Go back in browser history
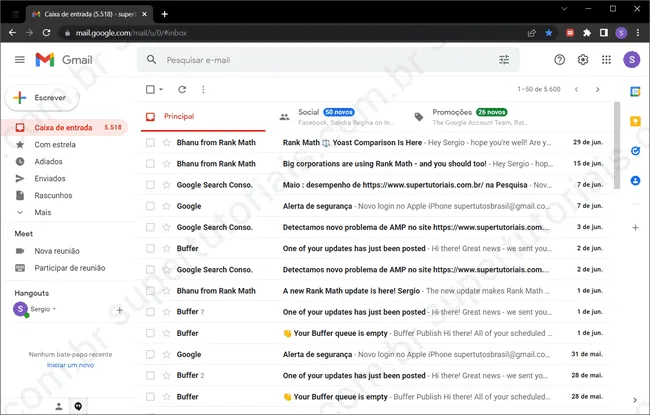The image size is (650, 415). coord(12,33)
